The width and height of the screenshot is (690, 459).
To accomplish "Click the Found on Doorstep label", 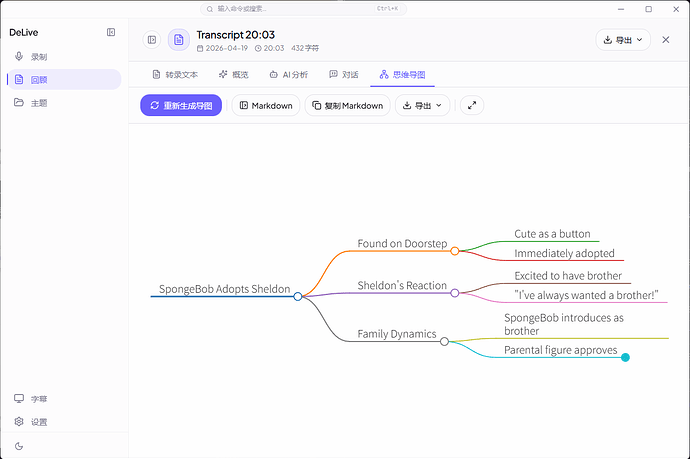I will point(402,244).
